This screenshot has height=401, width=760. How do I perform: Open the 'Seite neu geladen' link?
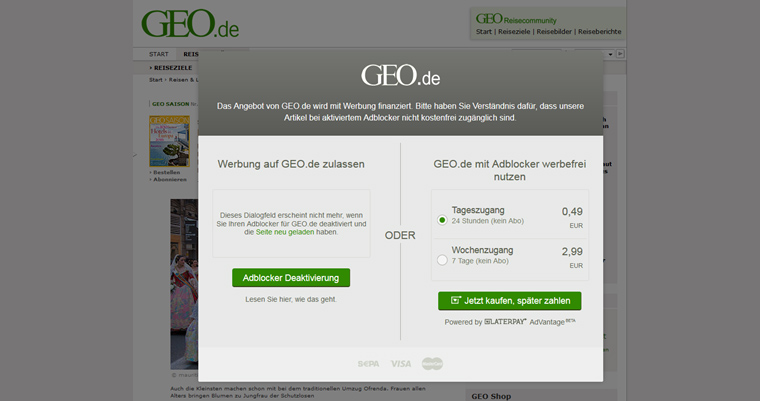(x=285, y=232)
